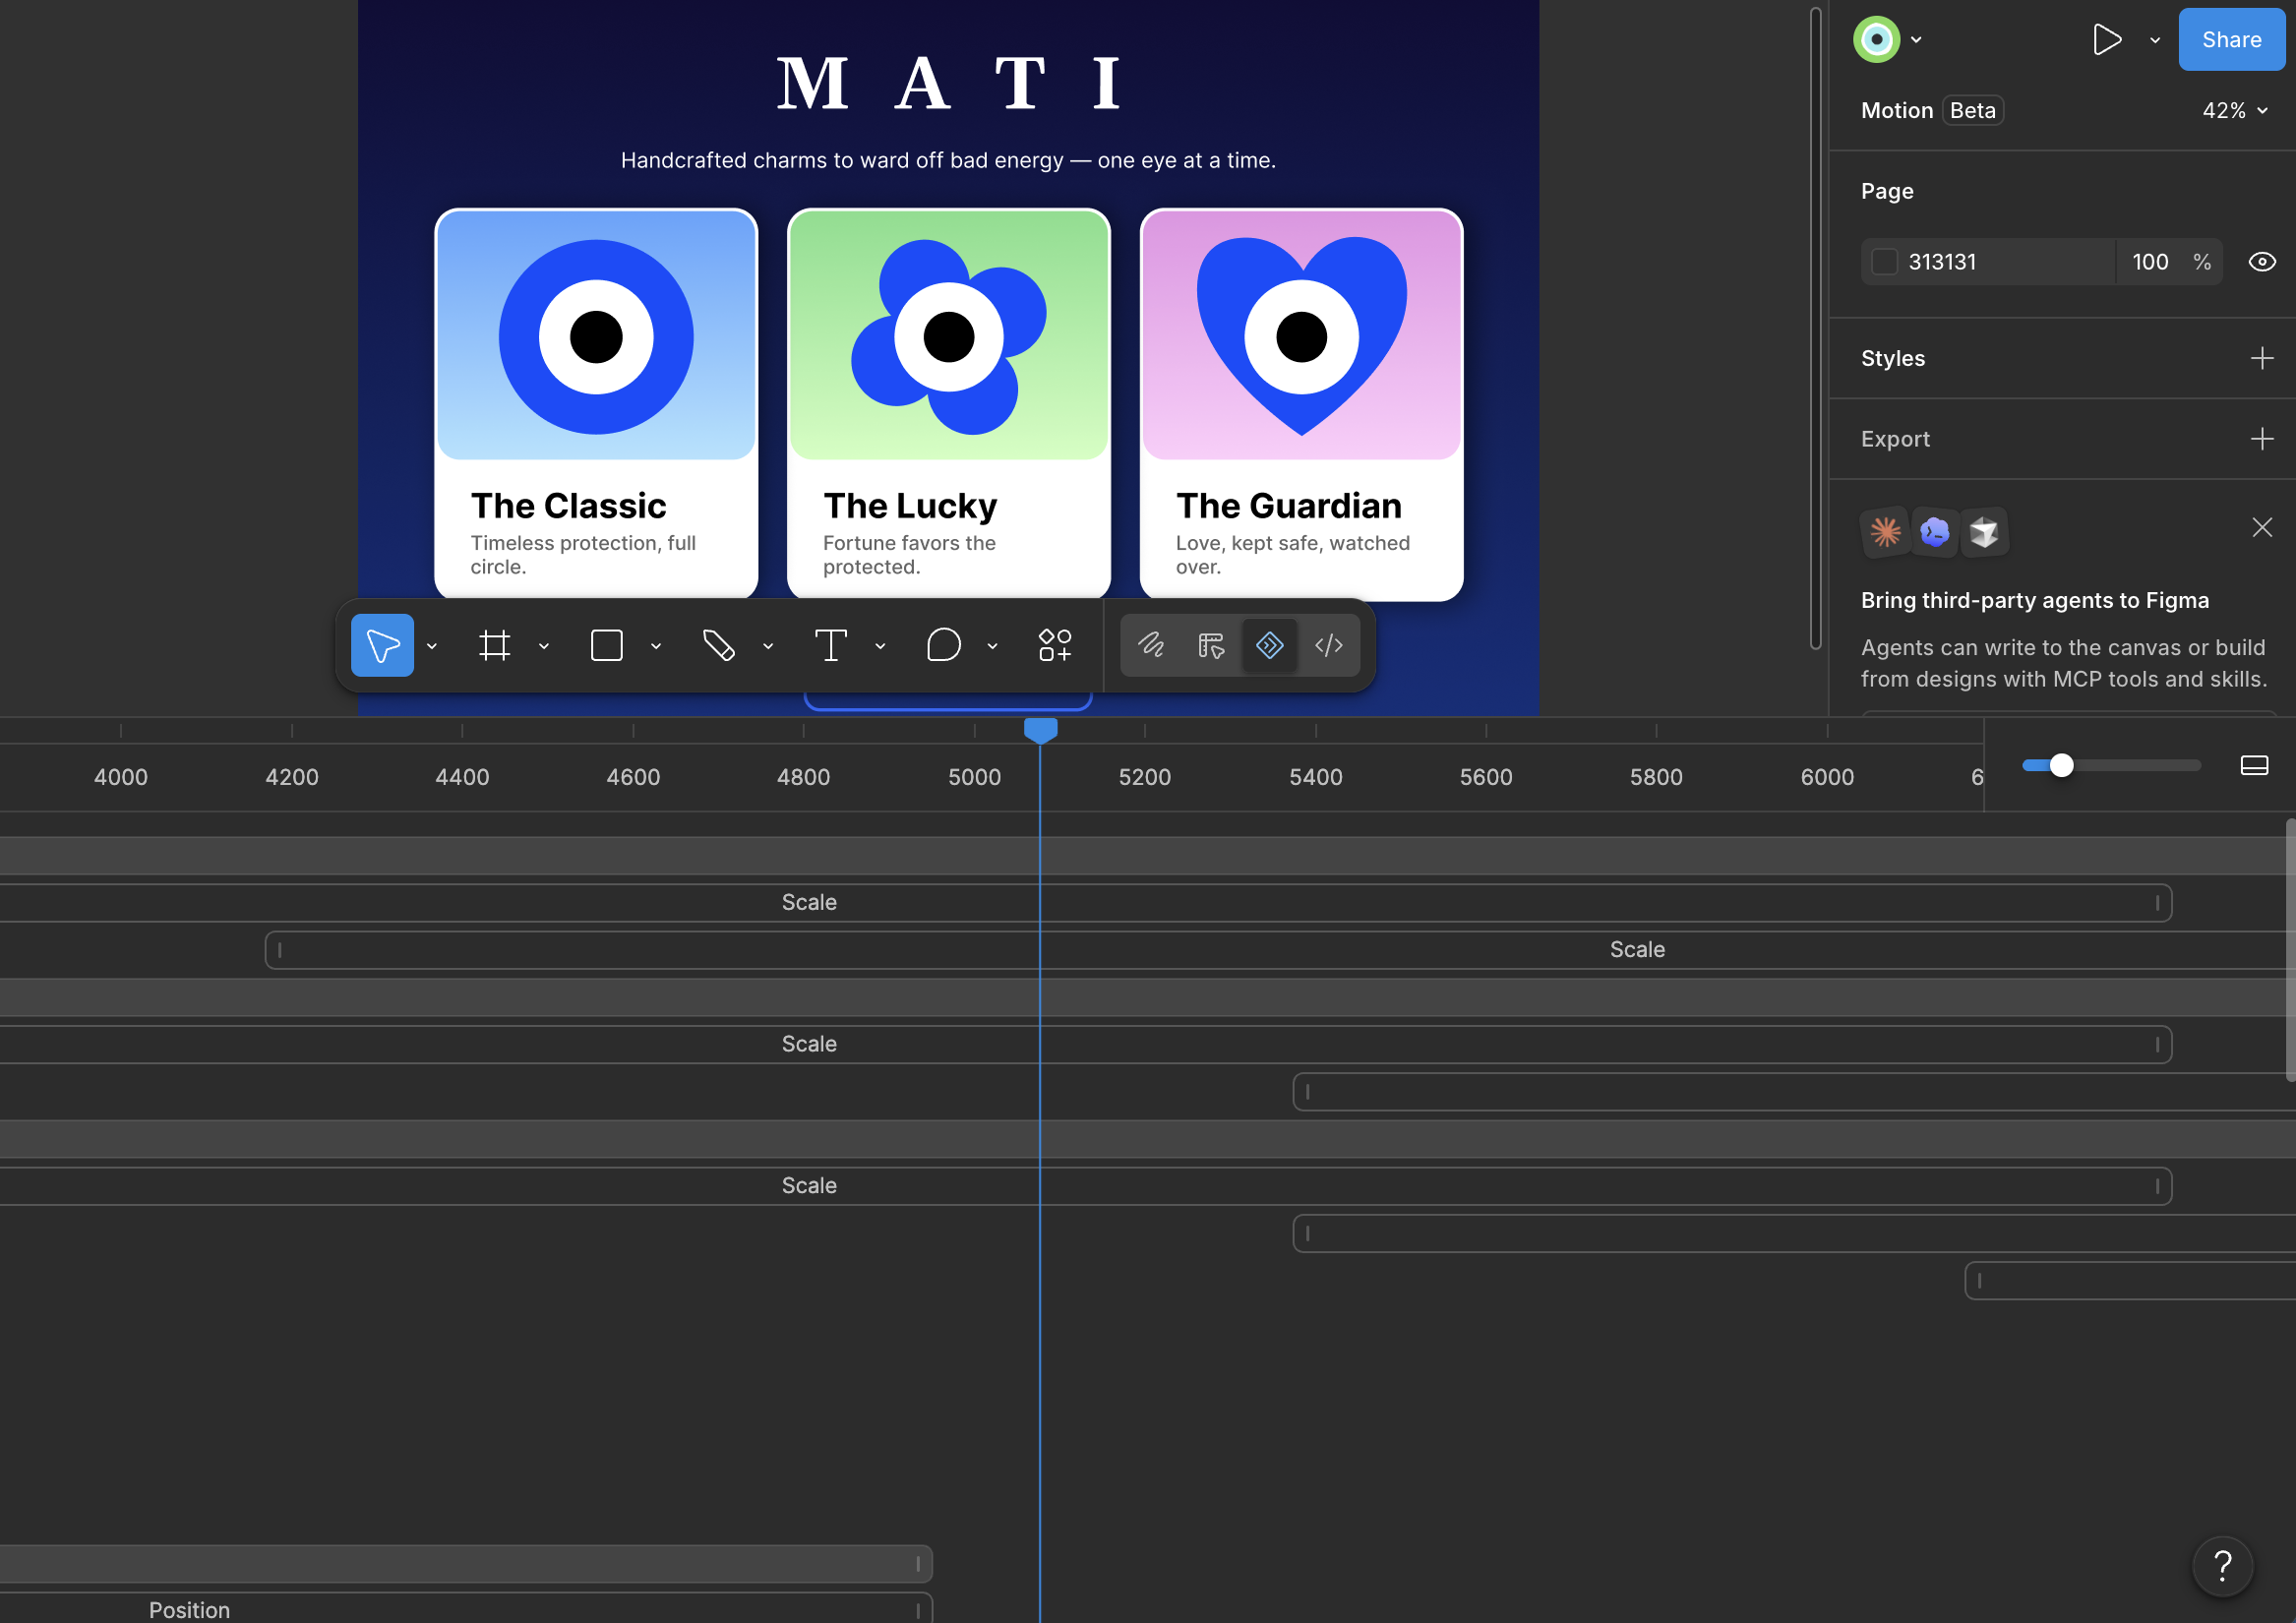
Task: Select the Rectangle shape tool
Action: click(606, 645)
